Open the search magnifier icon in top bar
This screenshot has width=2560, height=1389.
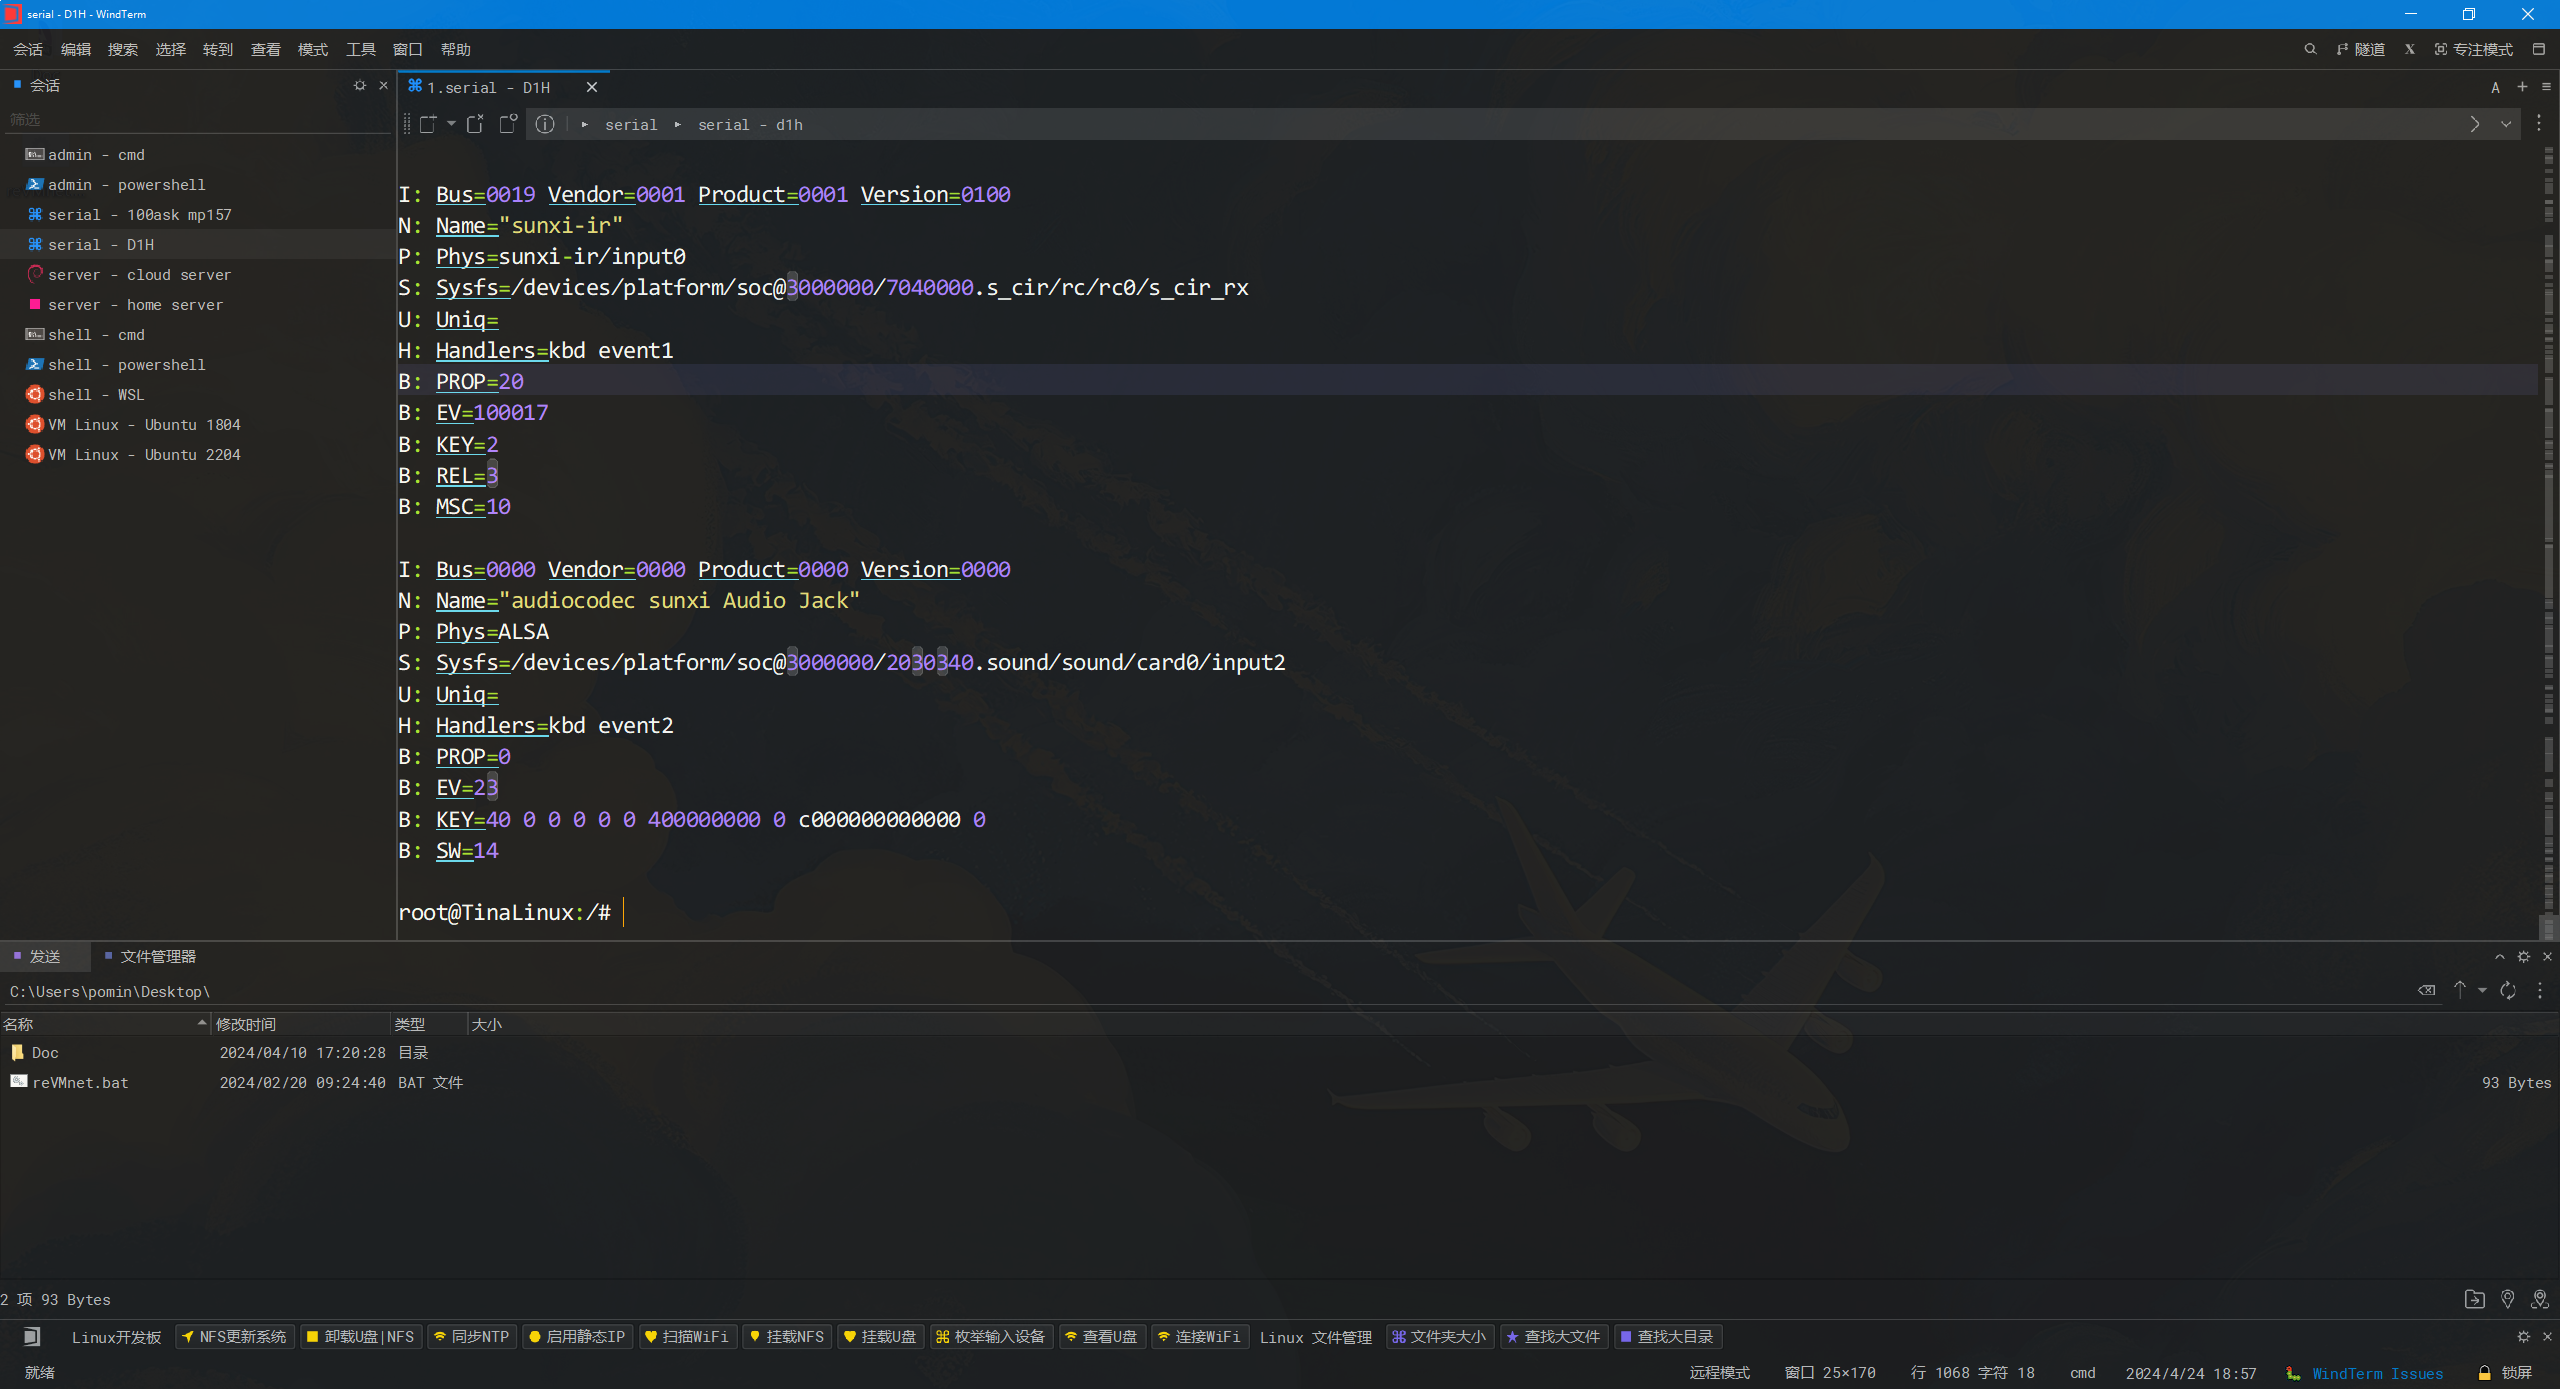click(x=2310, y=49)
